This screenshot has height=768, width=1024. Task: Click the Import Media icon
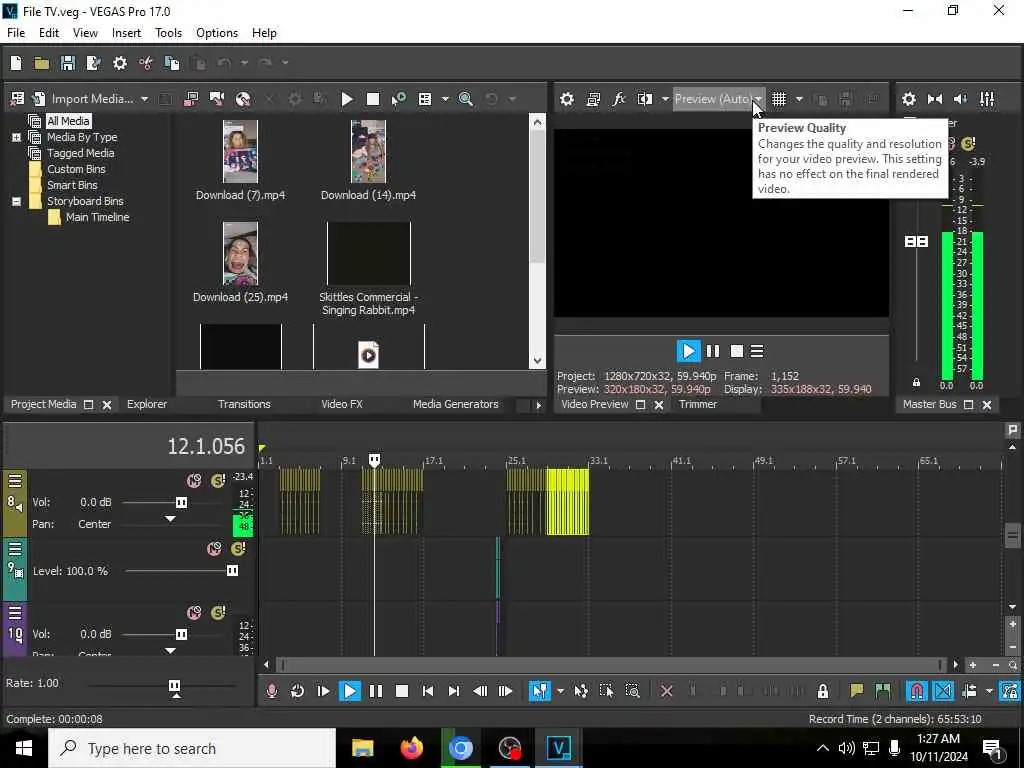(x=39, y=99)
